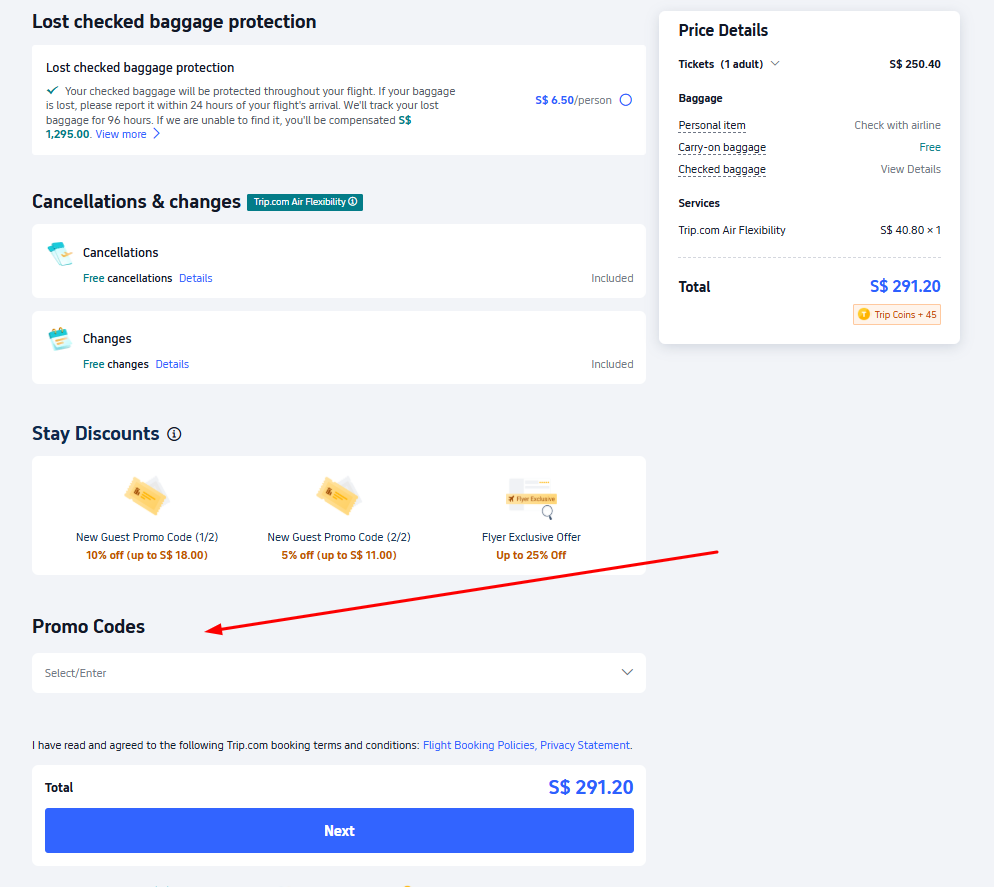This screenshot has height=887, width=994.
Task: Enable Lost checked baggage protection at S$6.50/person
Action: click(x=625, y=100)
